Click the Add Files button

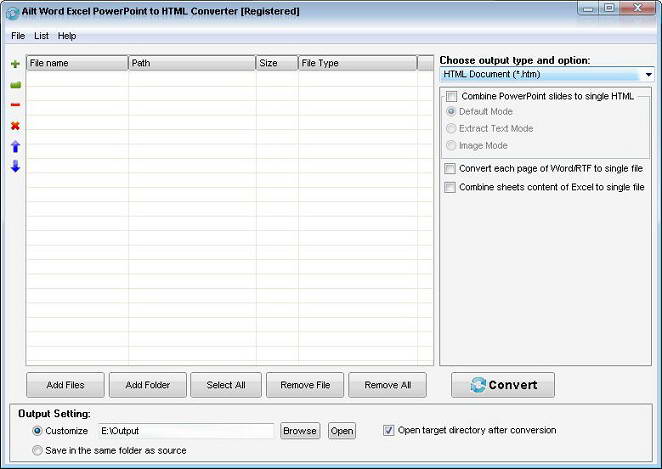tap(65, 385)
